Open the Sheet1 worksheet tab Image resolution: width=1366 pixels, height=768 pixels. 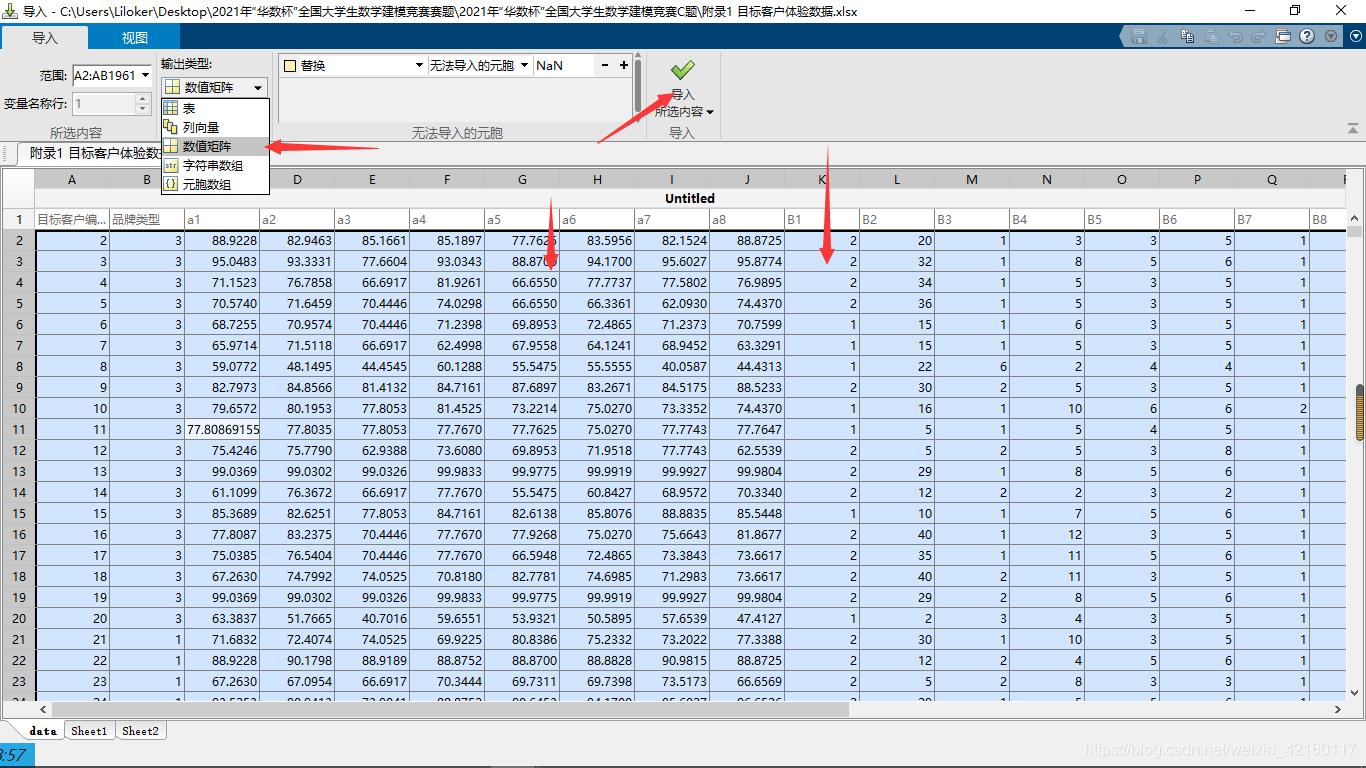click(x=89, y=731)
